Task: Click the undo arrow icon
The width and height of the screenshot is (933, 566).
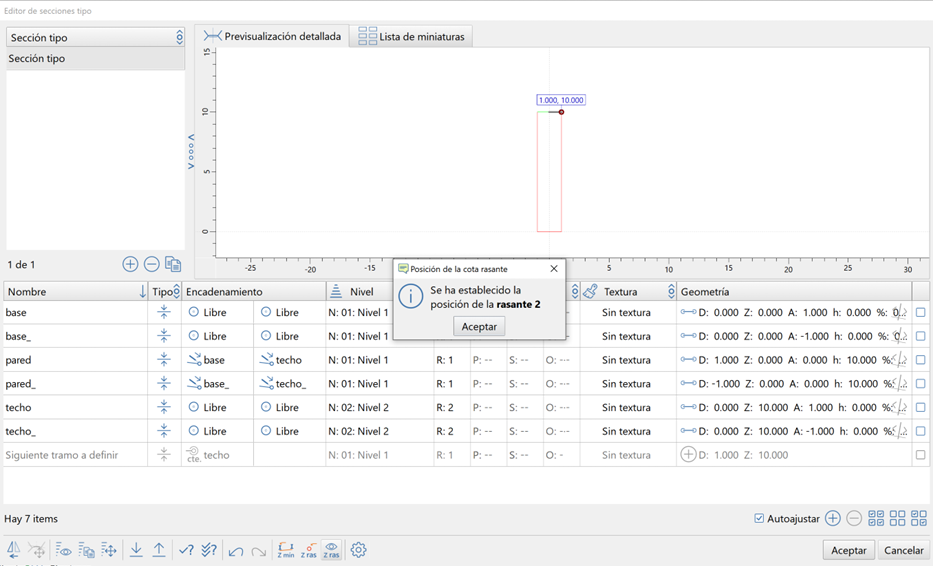Action: point(236,550)
